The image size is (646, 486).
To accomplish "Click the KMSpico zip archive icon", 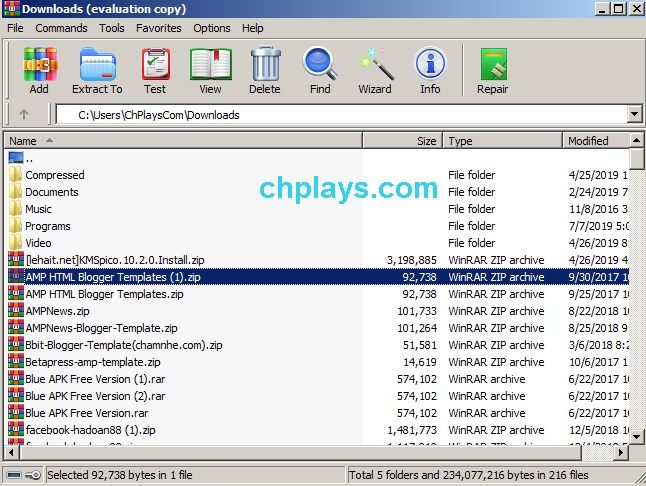I will pyautogui.click(x=16, y=259).
